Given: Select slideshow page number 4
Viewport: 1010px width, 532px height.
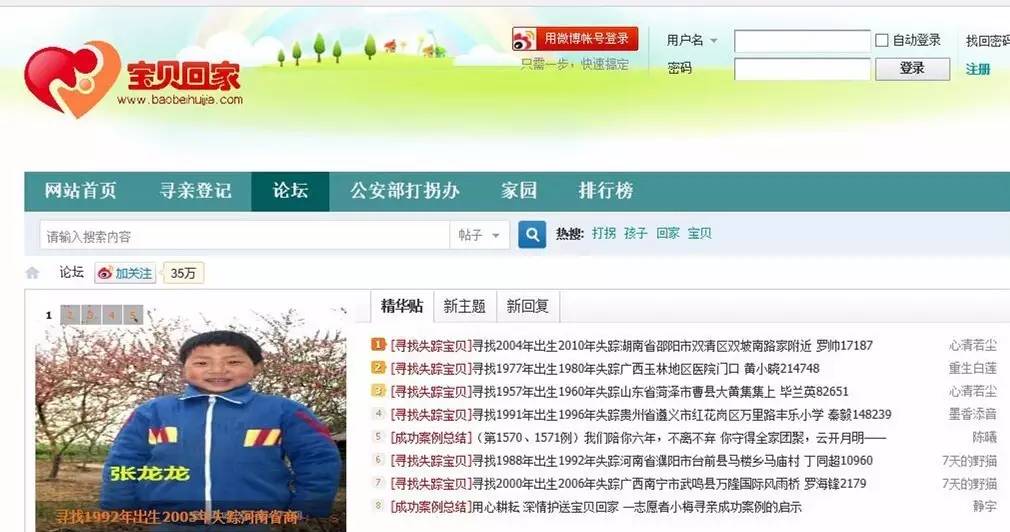Looking at the screenshot, I should point(112,315).
